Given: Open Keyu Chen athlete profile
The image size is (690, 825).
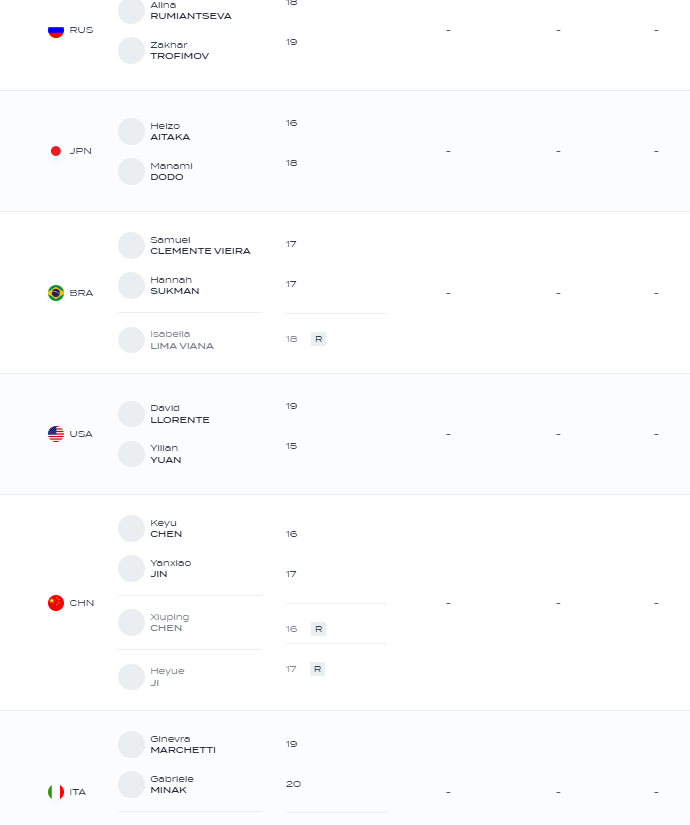Looking at the screenshot, I should pyautogui.click(x=166, y=528).
